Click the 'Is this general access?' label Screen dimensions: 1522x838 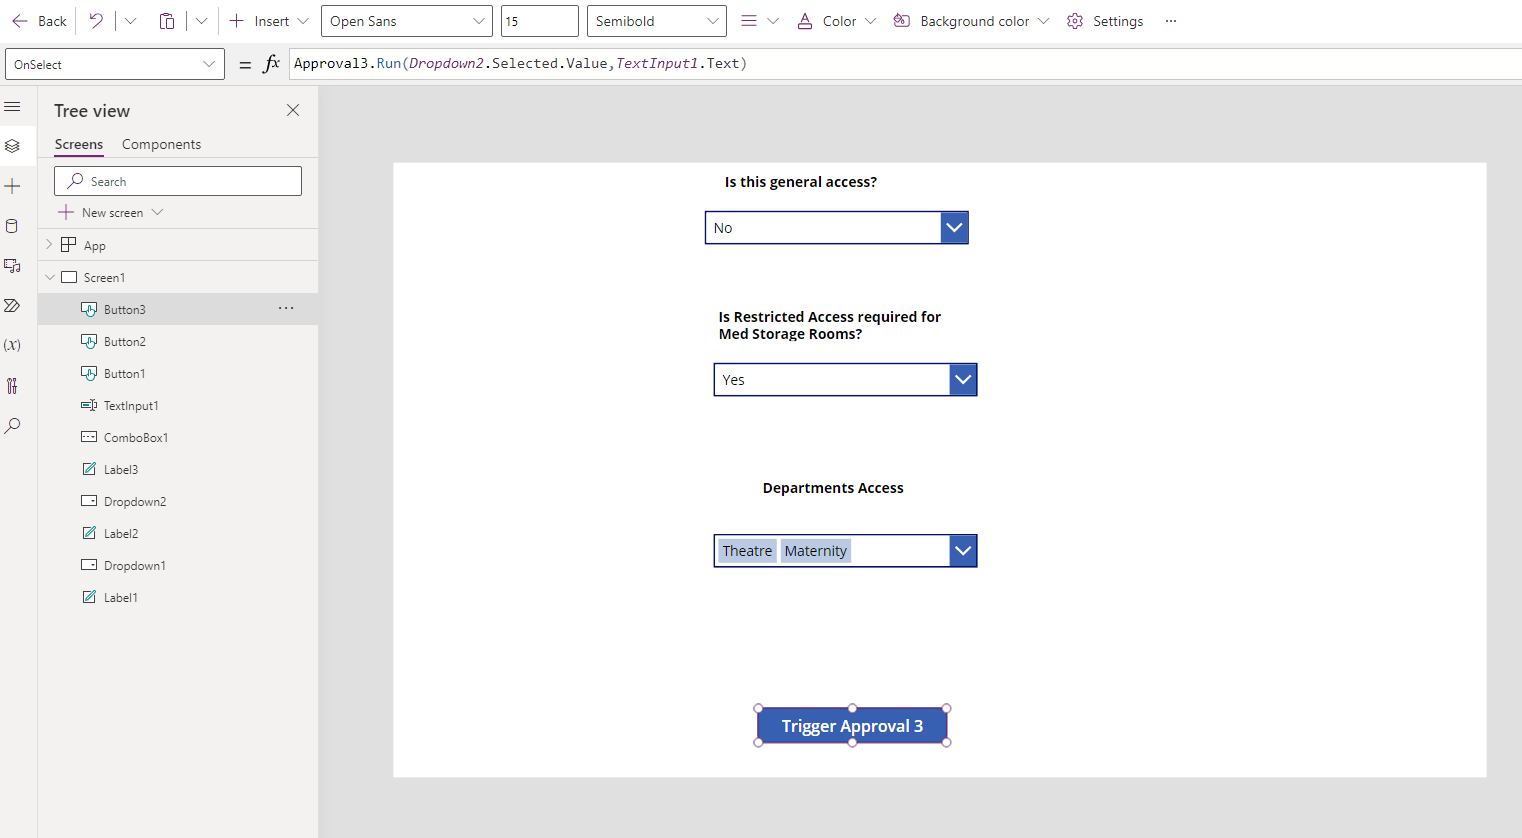(x=801, y=182)
